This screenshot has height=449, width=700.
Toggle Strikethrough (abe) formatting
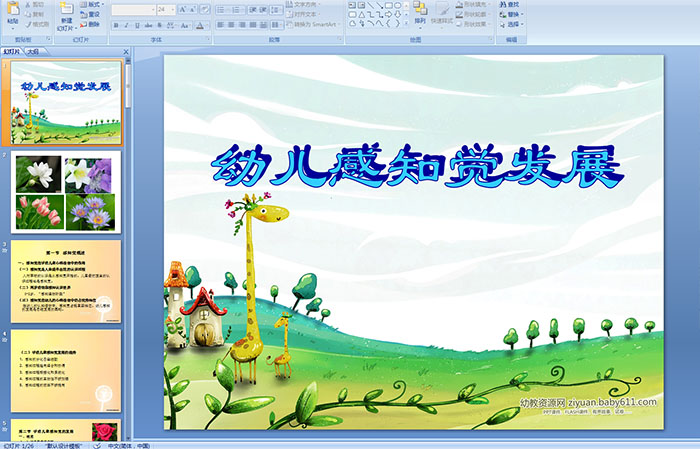pos(148,25)
